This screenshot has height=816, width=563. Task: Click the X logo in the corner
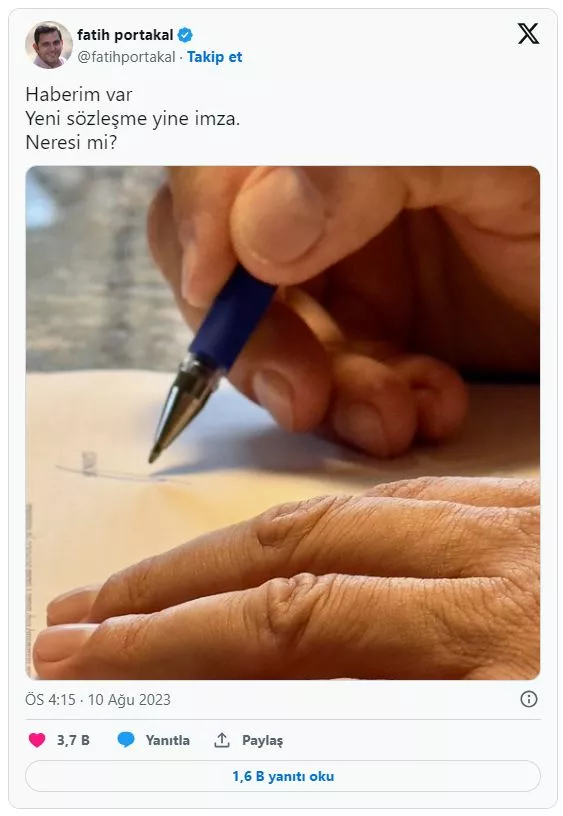pos(528,34)
